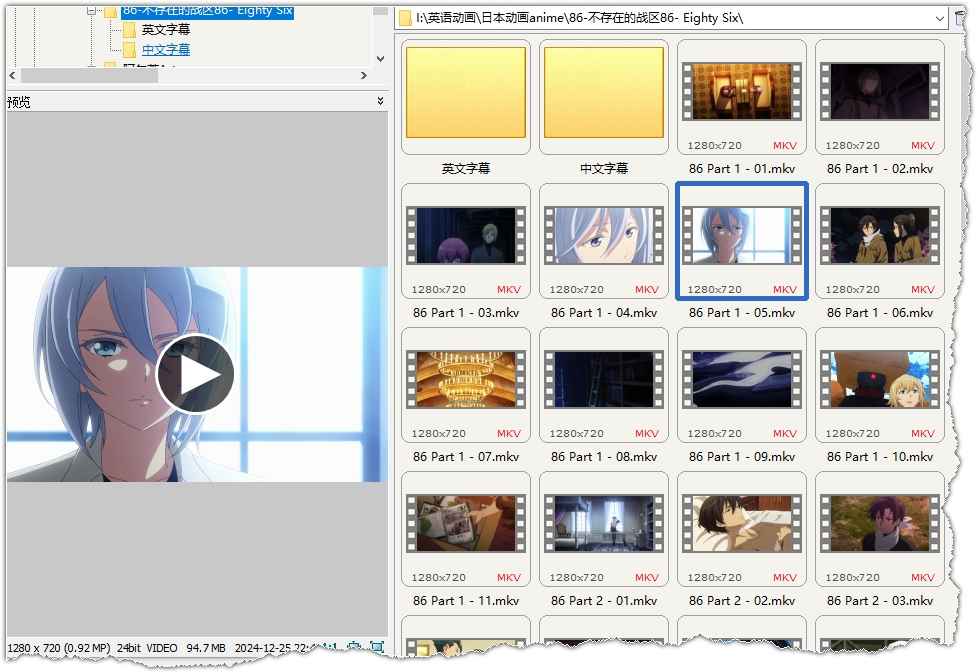The width and height of the screenshot is (978, 672).
Task: Click the file name 86 Part 1 - 08.mkv
Action: [604, 457]
